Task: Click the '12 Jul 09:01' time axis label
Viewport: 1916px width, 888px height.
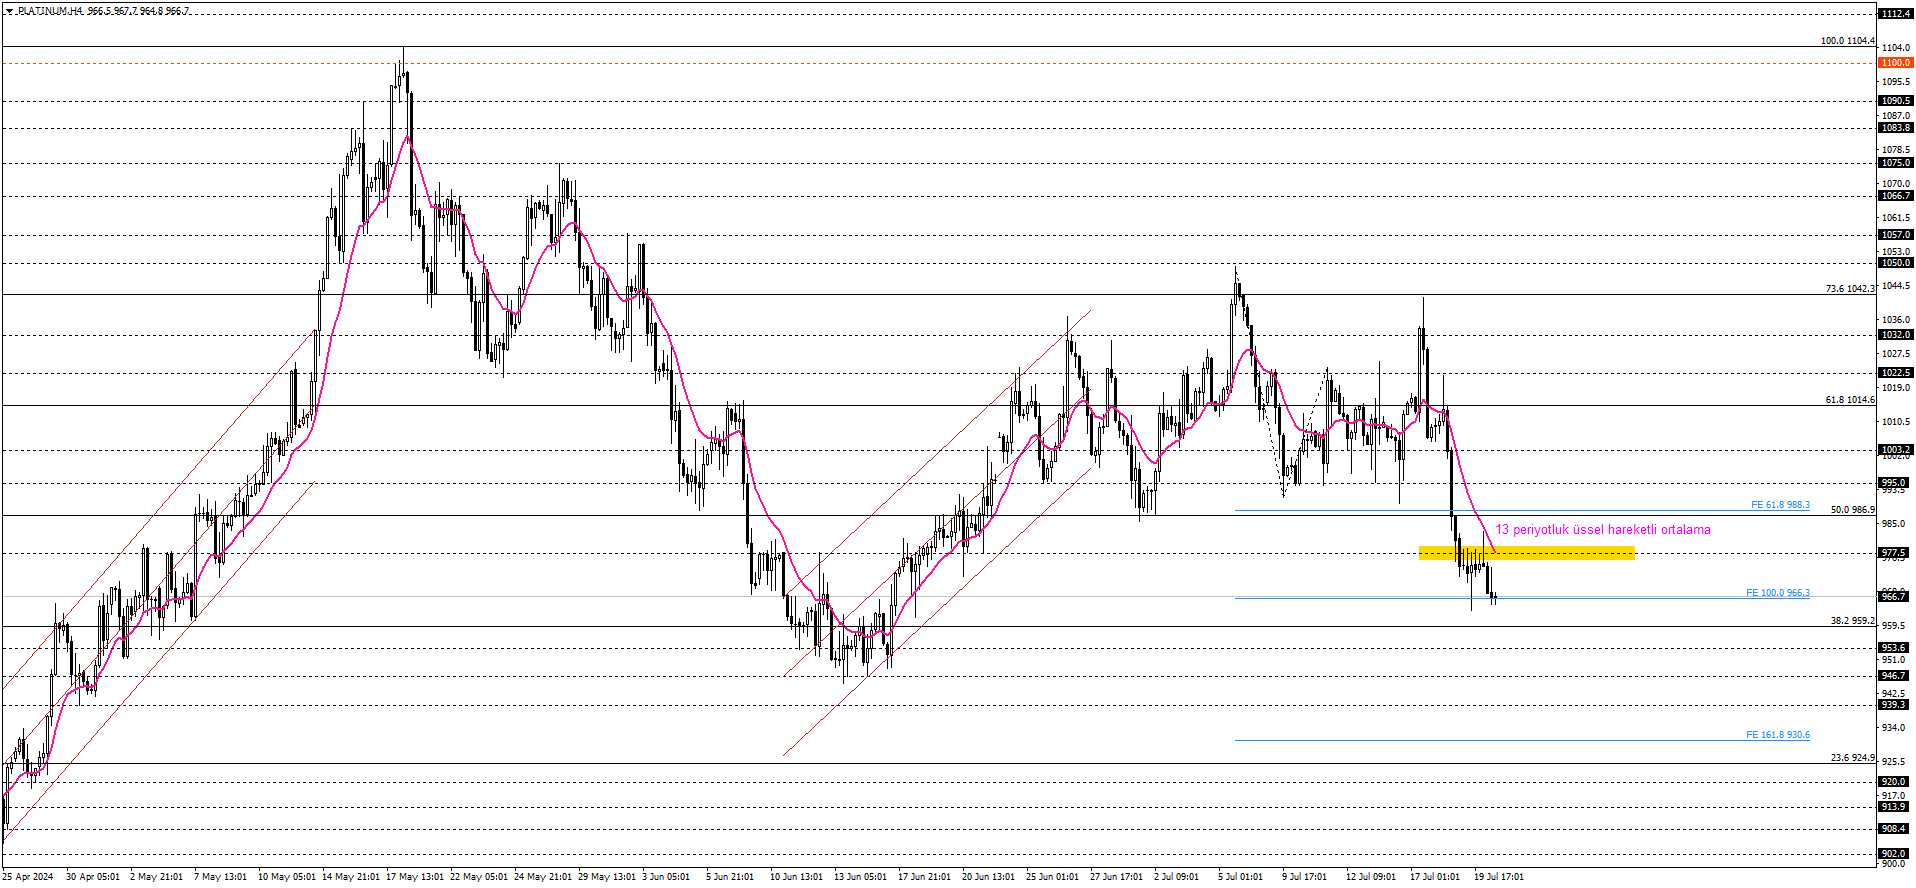Action: pyautogui.click(x=1371, y=877)
